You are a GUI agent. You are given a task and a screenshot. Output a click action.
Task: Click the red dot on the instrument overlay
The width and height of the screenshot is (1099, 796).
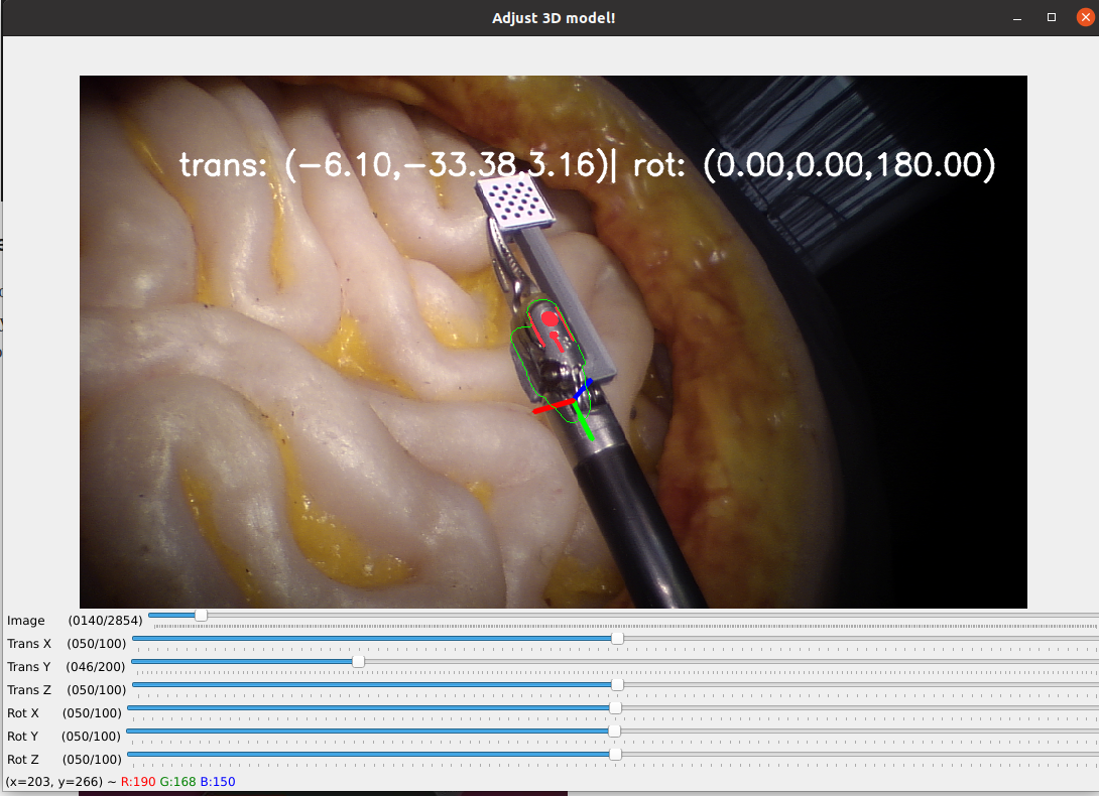point(550,320)
